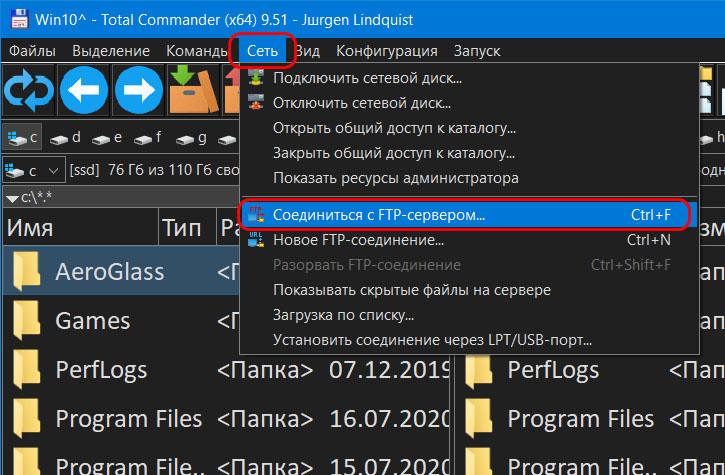The height and width of the screenshot is (475, 725).
Task: Select Program Files in the left panel
Action: [129, 419]
